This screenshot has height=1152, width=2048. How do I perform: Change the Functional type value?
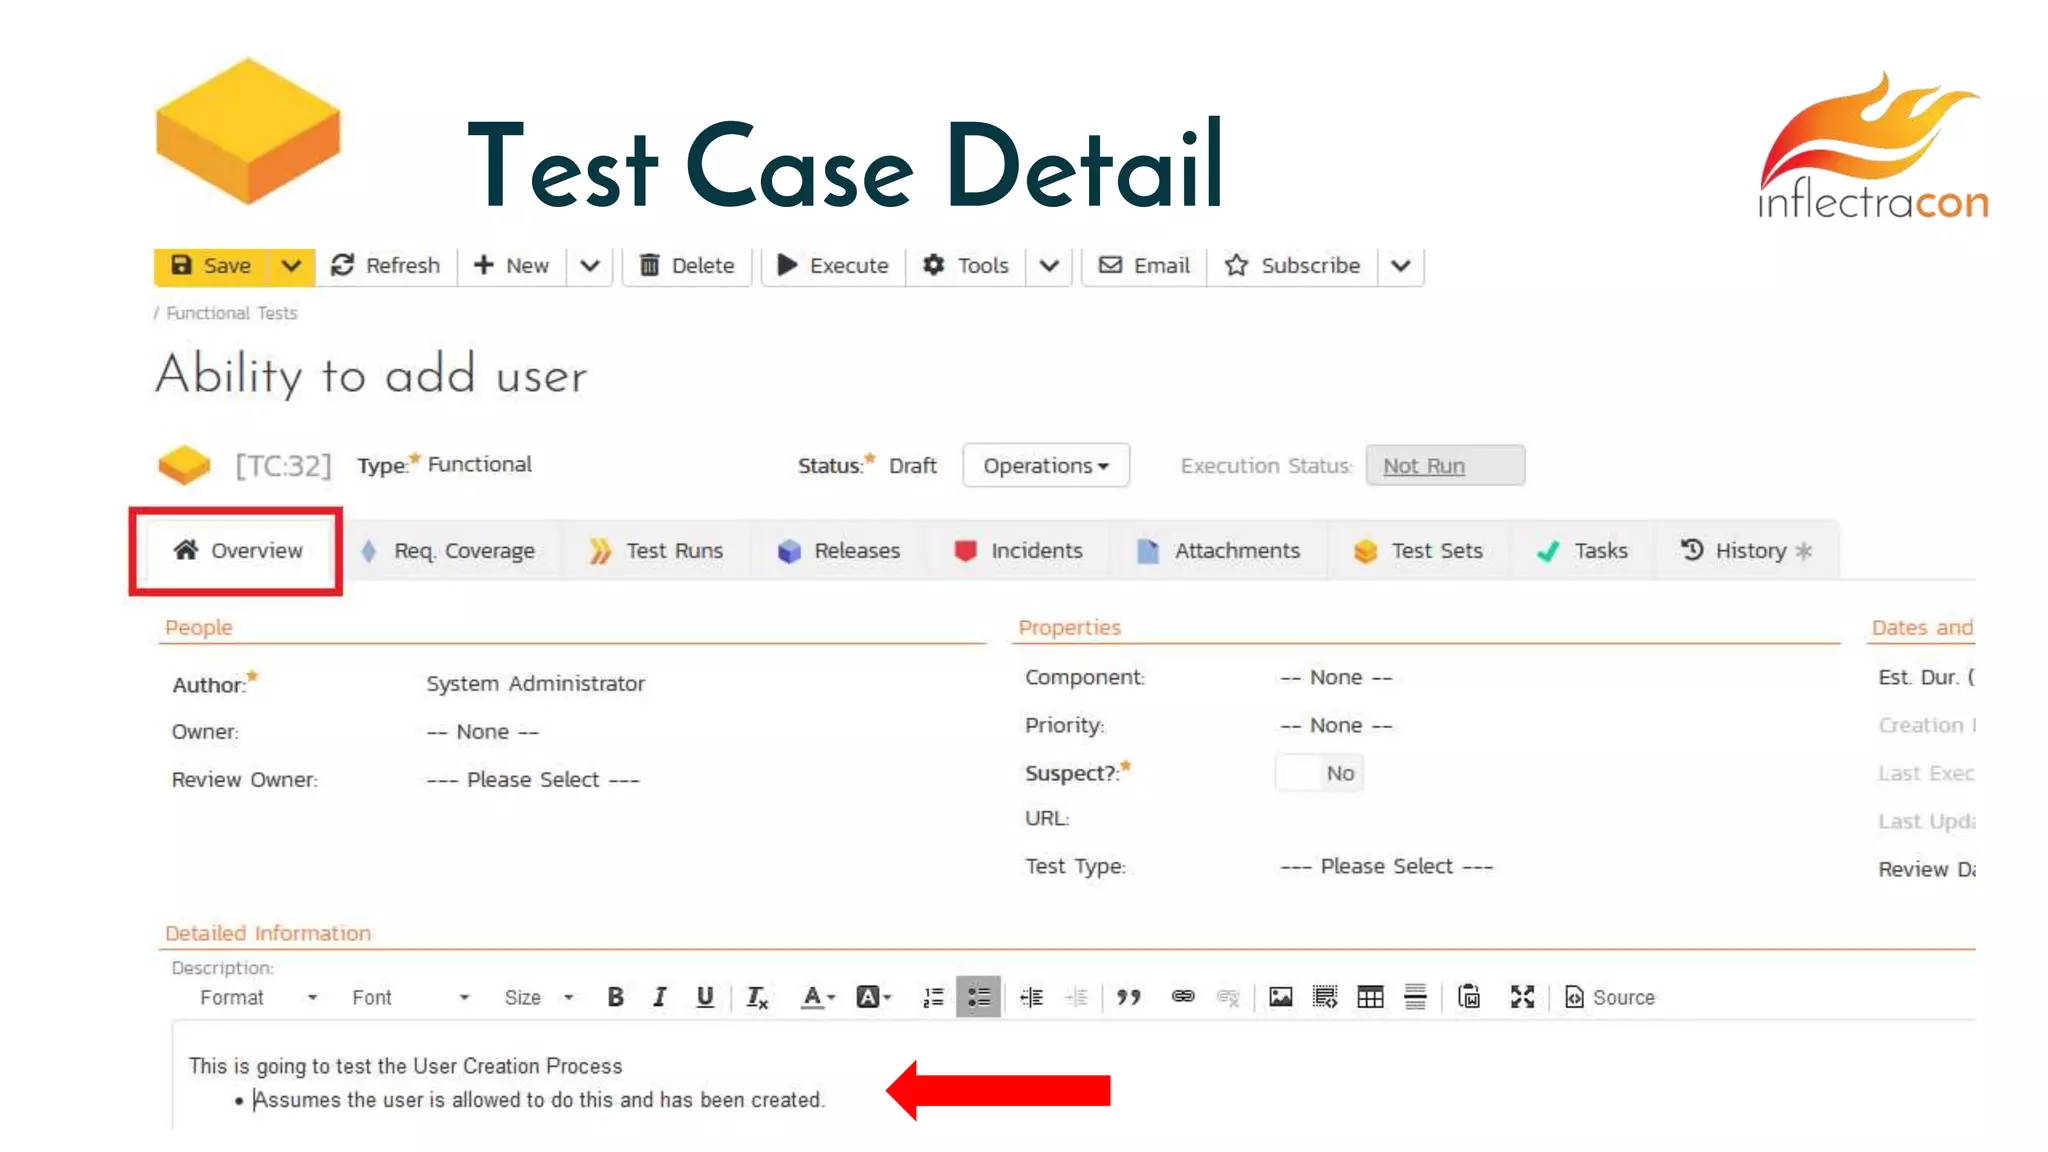[480, 465]
